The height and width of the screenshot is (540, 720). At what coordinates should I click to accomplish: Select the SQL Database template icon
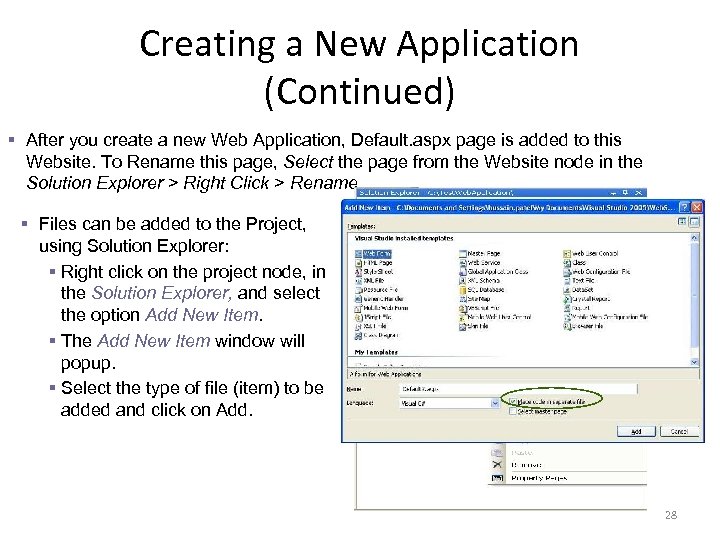coord(463,290)
